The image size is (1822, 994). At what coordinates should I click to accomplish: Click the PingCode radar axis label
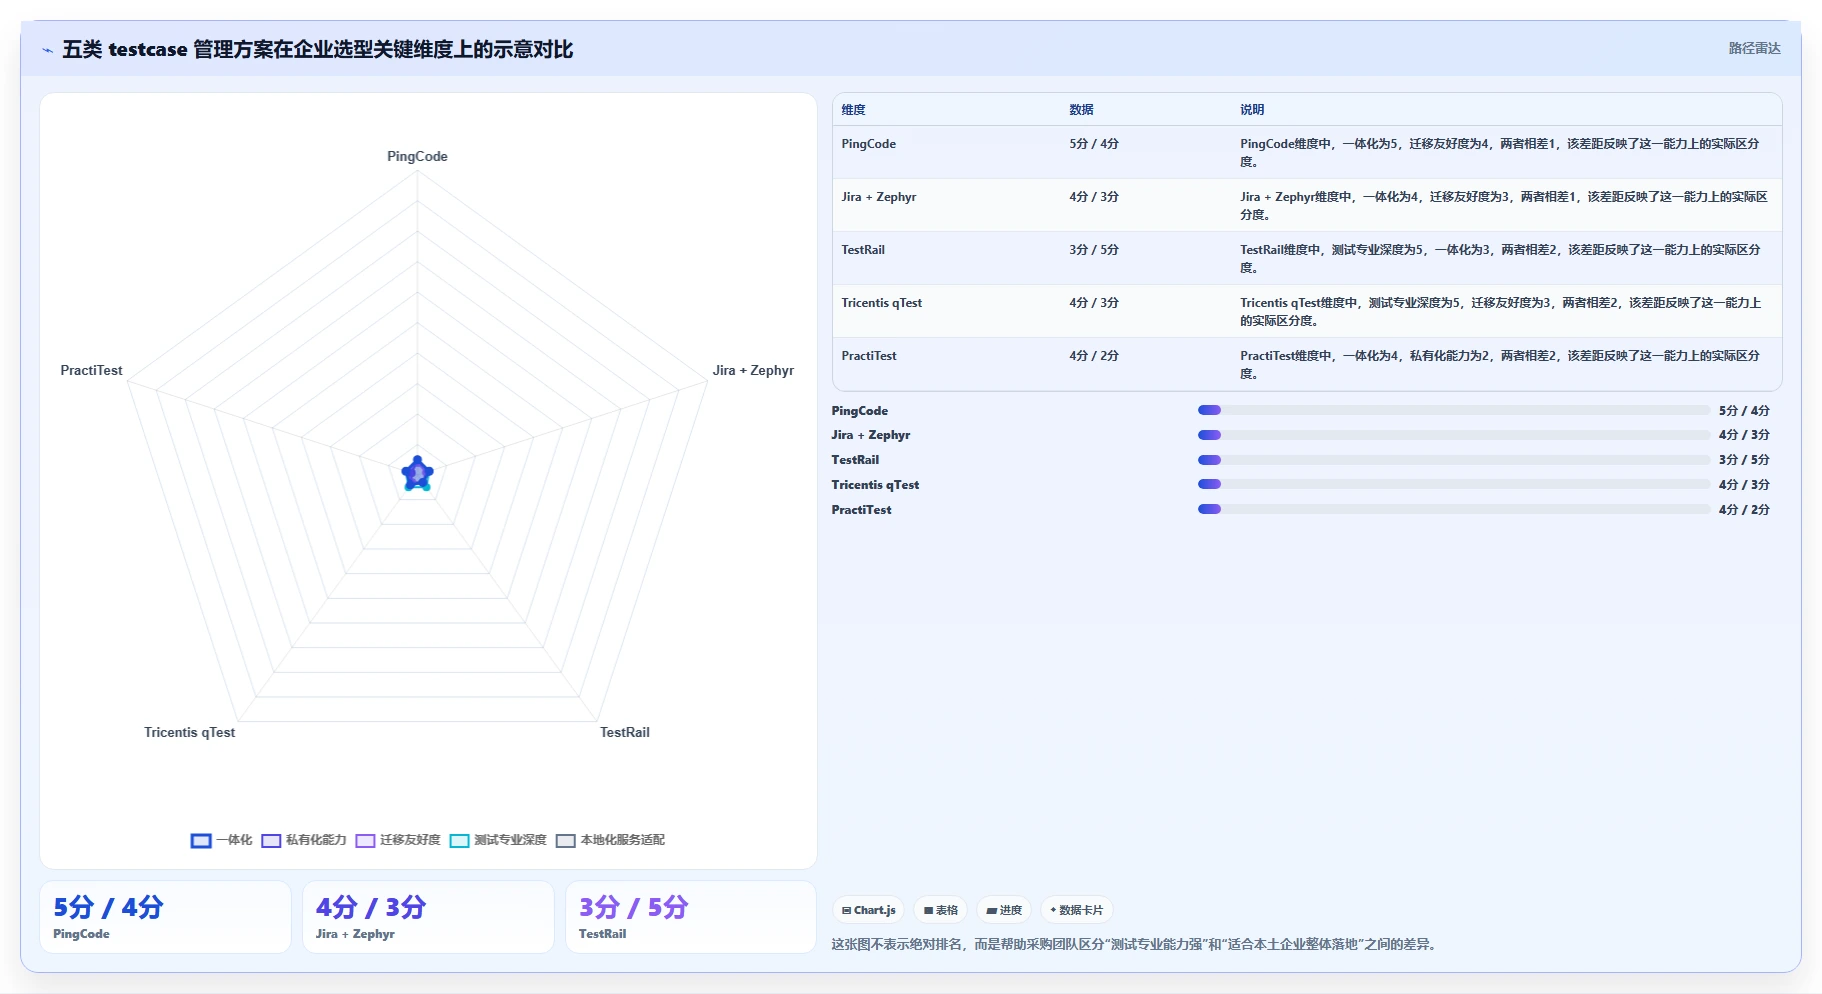pos(417,156)
